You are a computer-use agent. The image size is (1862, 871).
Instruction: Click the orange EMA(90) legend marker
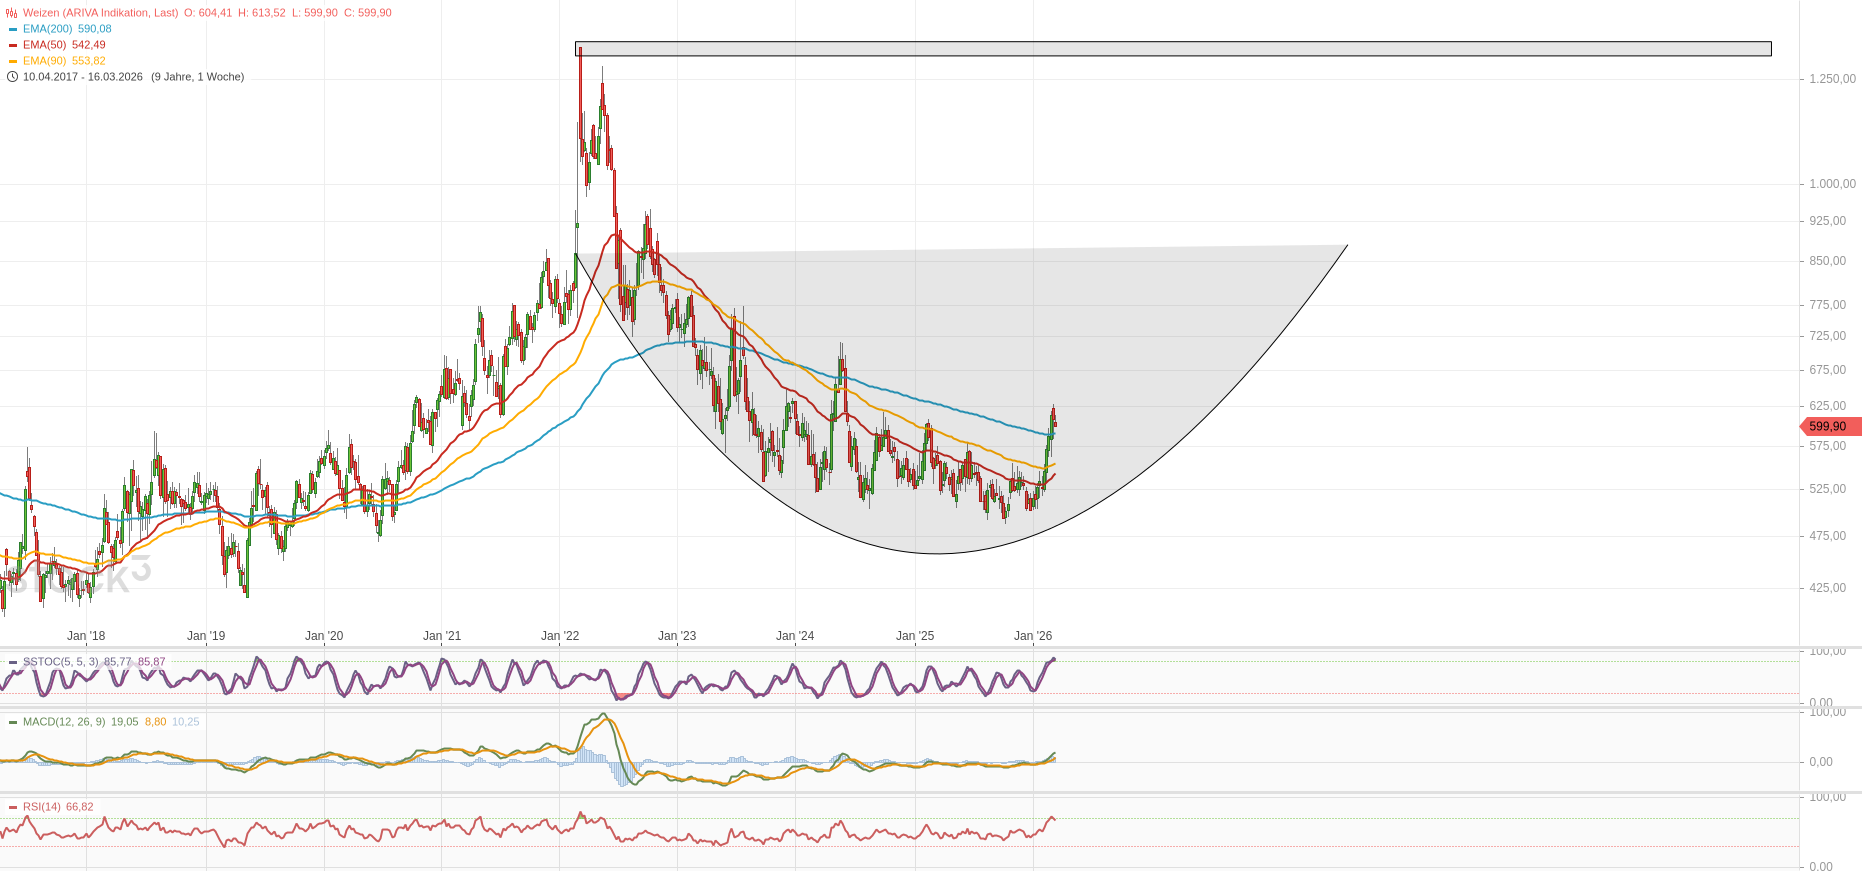point(13,61)
